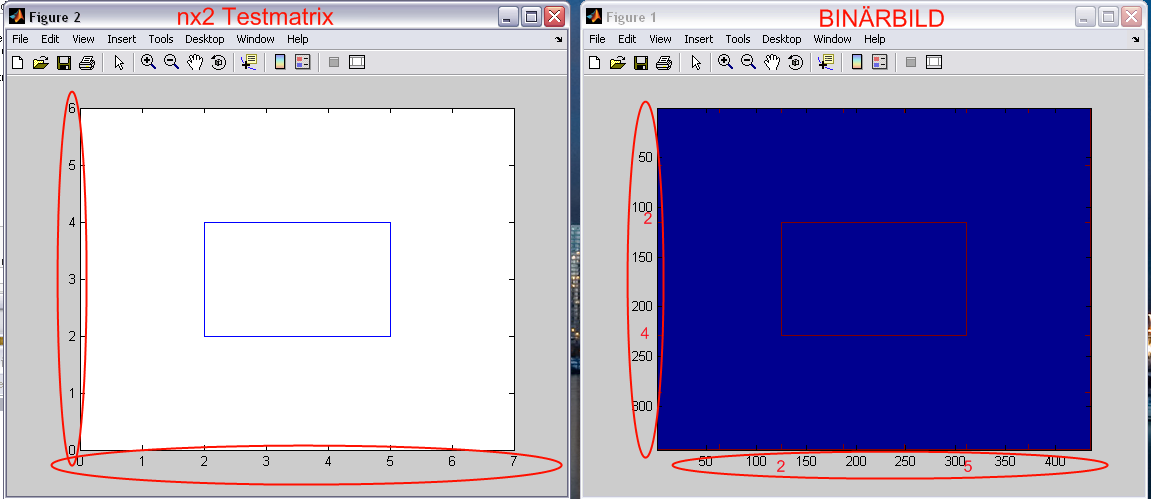
Task: Click New Figure icon in Figure 2 toolbar
Action: pyautogui.click(x=17, y=62)
